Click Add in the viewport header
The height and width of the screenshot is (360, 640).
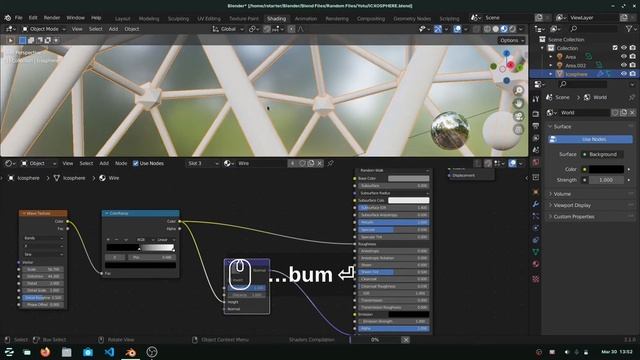(113, 29)
